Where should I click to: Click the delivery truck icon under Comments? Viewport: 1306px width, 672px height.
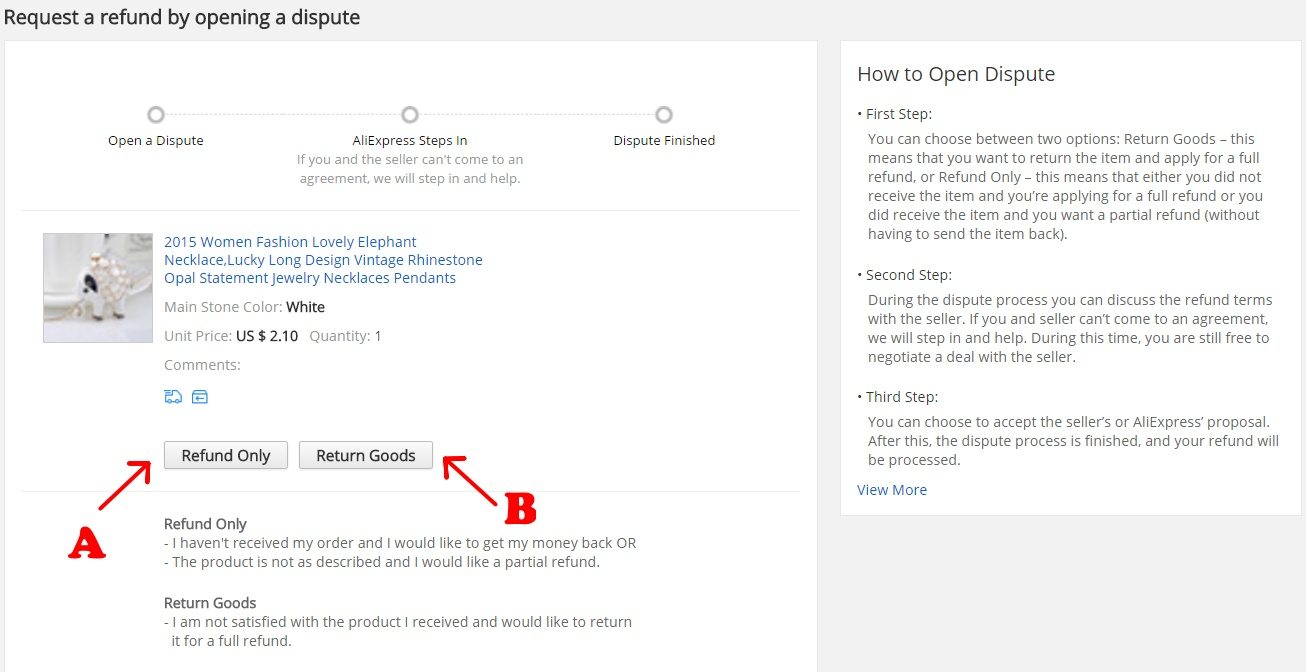tap(173, 397)
